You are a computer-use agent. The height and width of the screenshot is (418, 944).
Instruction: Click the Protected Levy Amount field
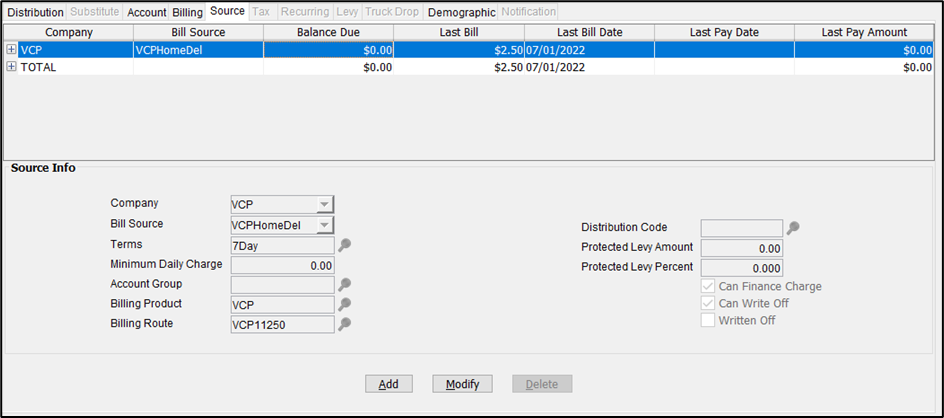[x=741, y=248]
